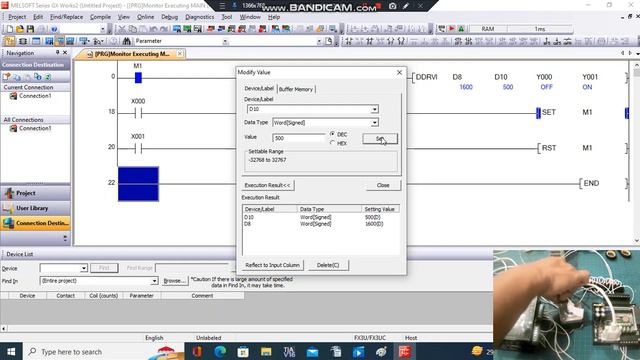Image resolution: width=640 pixels, height=360 pixels.
Task: Click the Value input field showing 500
Action: coord(299,138)
